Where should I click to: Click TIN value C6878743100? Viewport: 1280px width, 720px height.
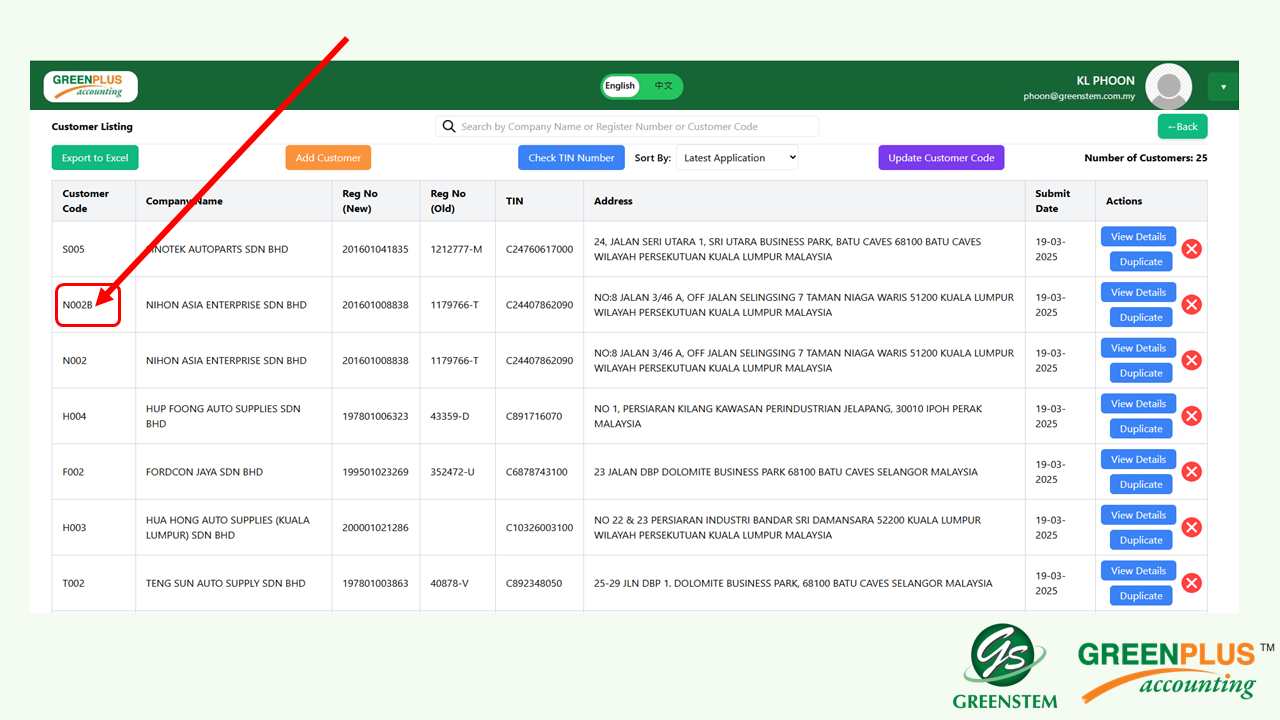tap(537, 472)
